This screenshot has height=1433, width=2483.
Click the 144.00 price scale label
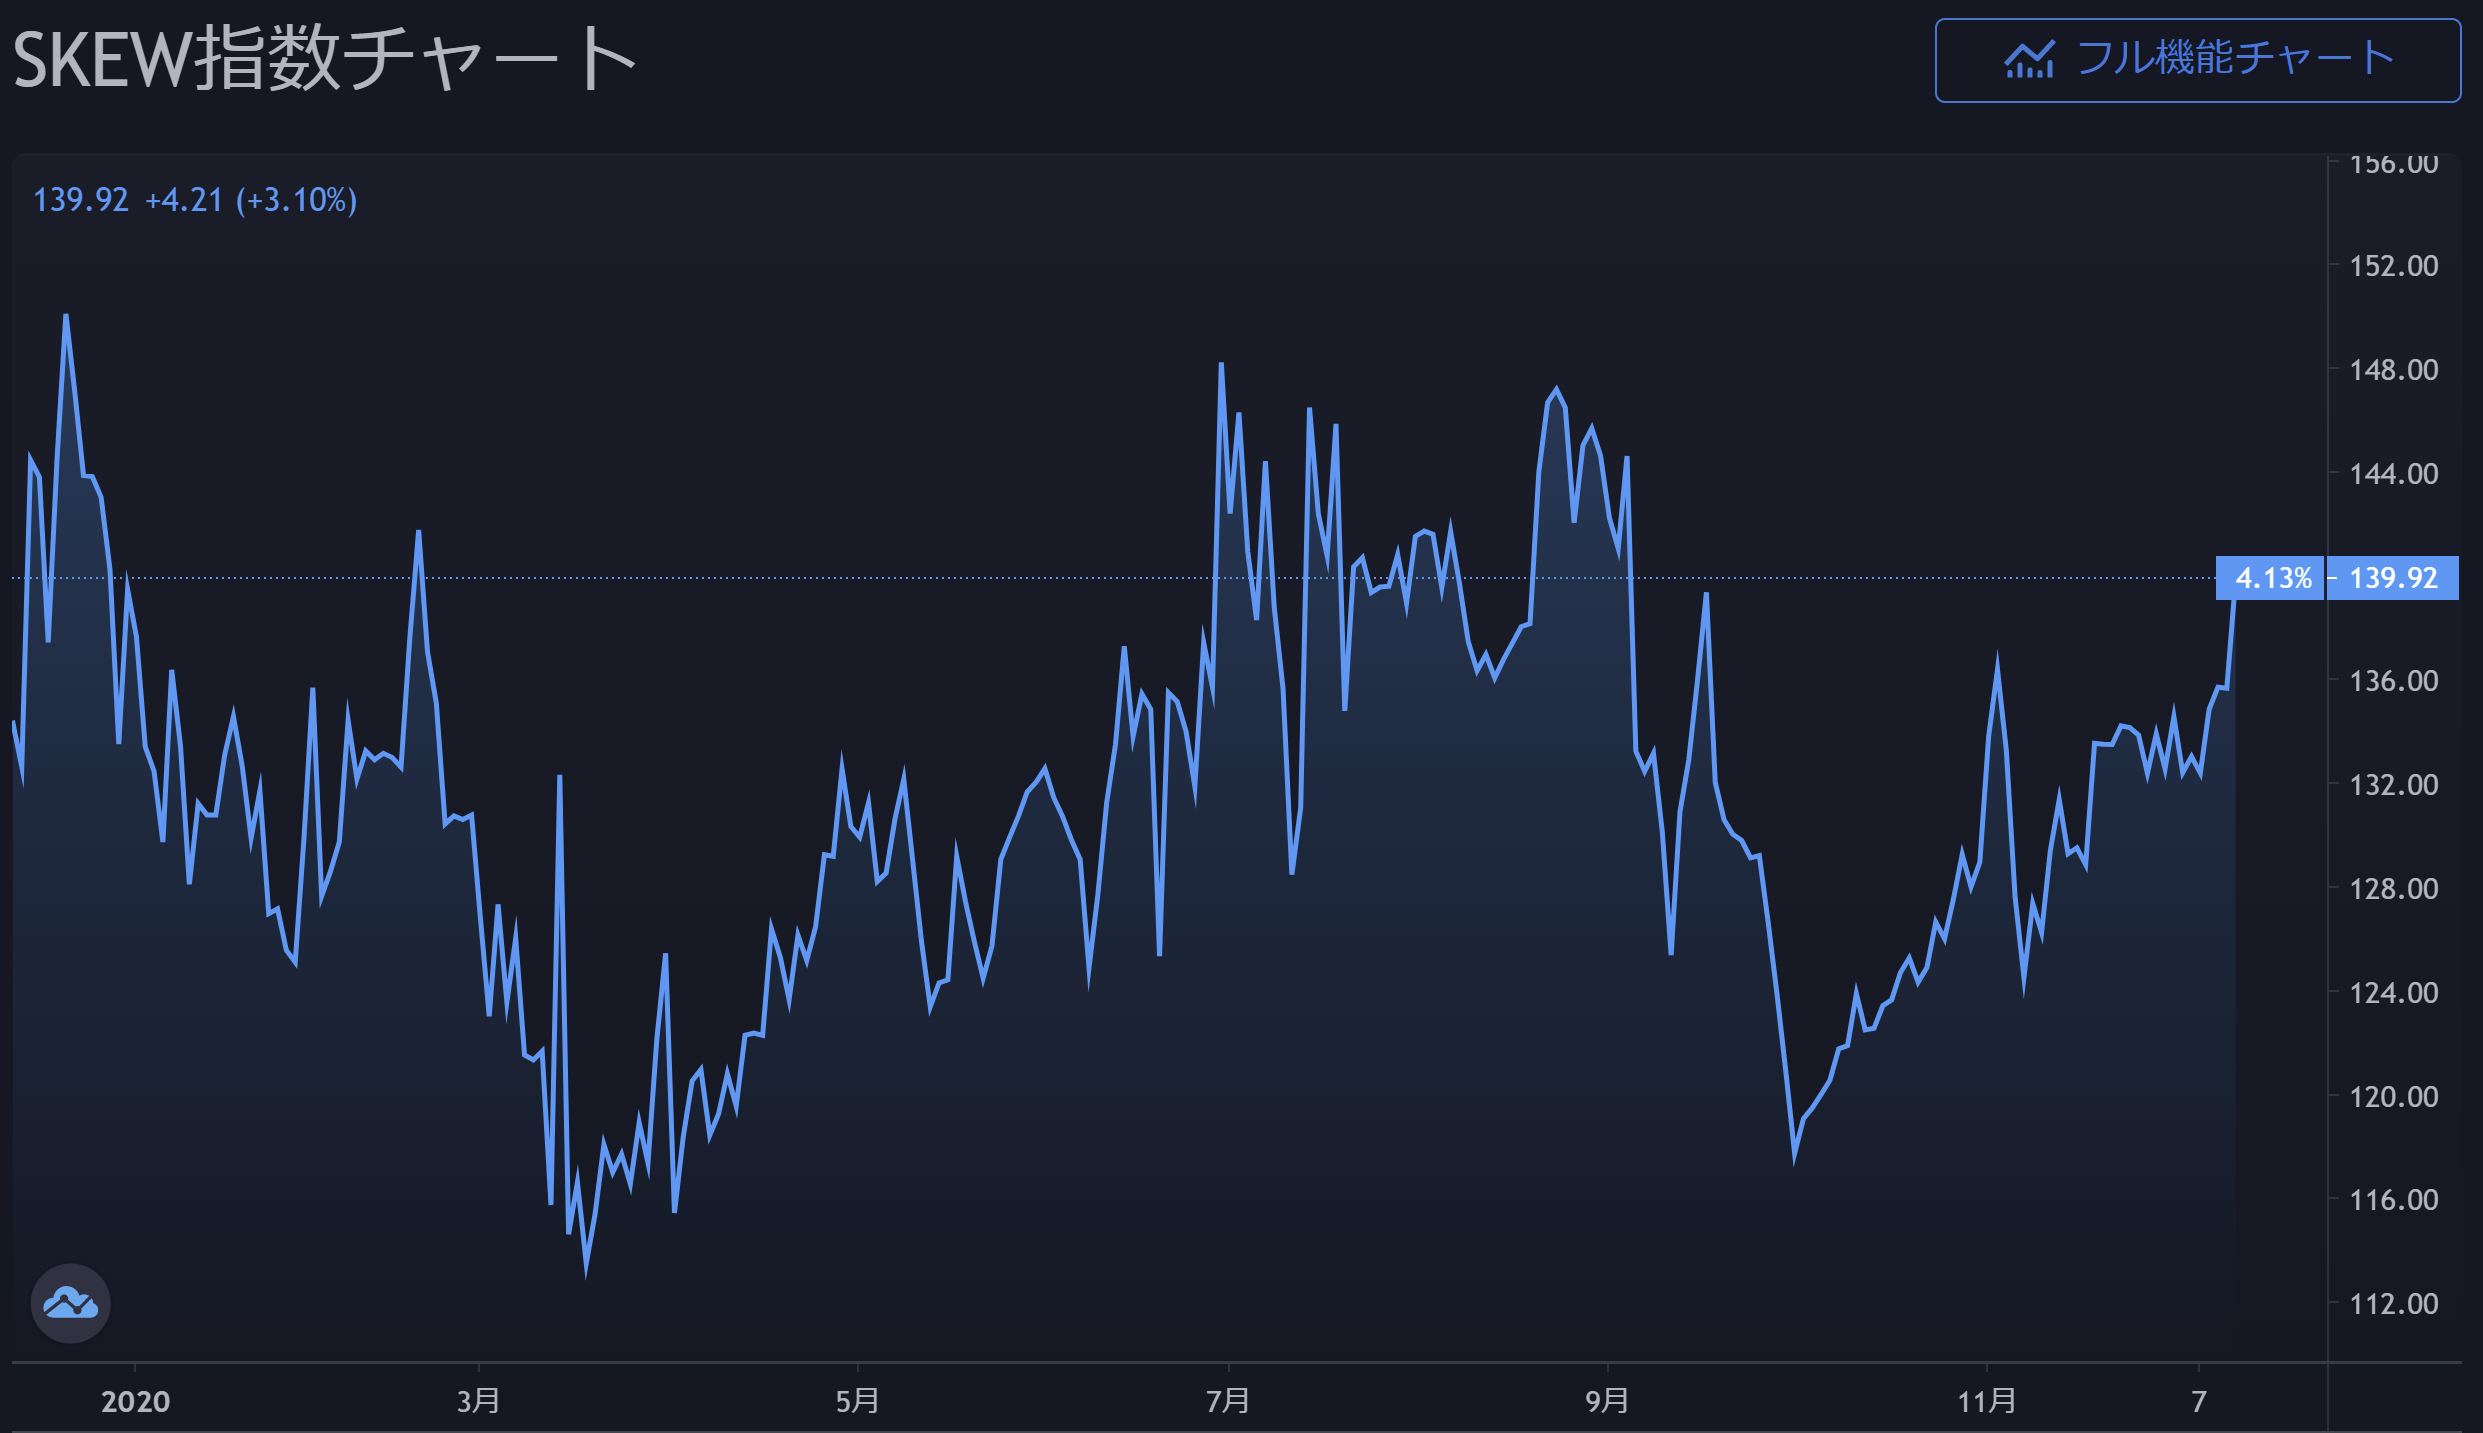2393,474
